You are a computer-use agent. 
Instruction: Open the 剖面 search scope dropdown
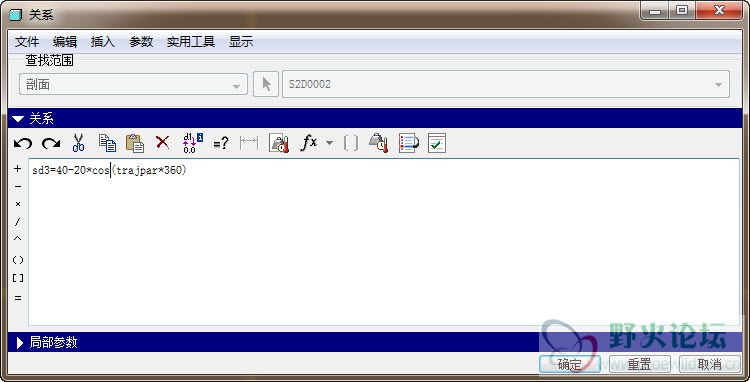133,85
